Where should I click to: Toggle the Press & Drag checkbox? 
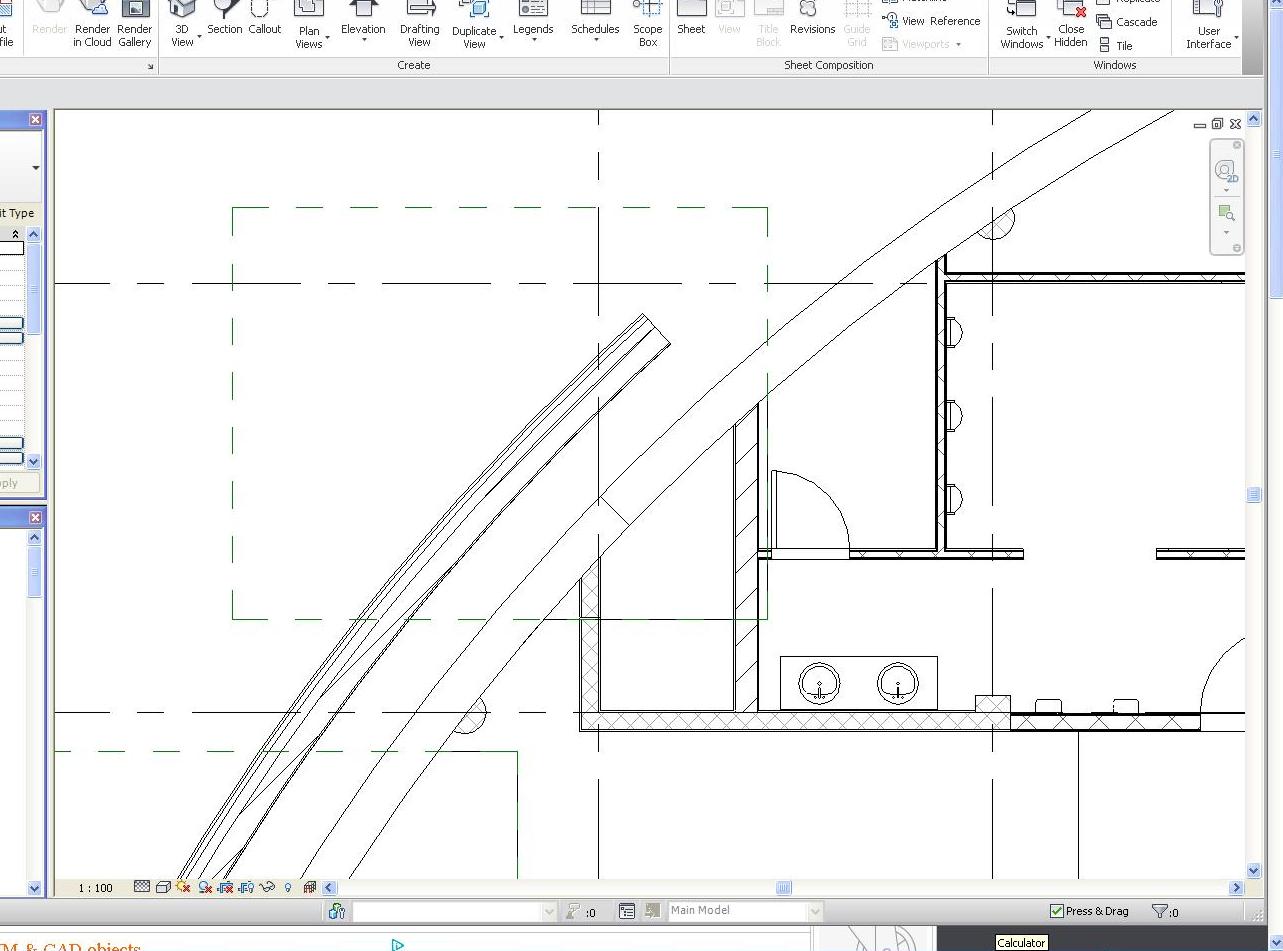tap(1056, 911)
